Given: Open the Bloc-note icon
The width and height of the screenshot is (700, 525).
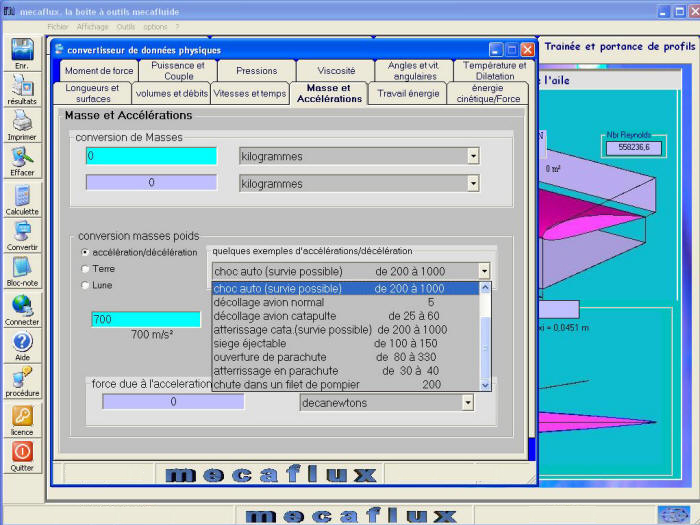Looking at the screenshot, I should [22, 270].
